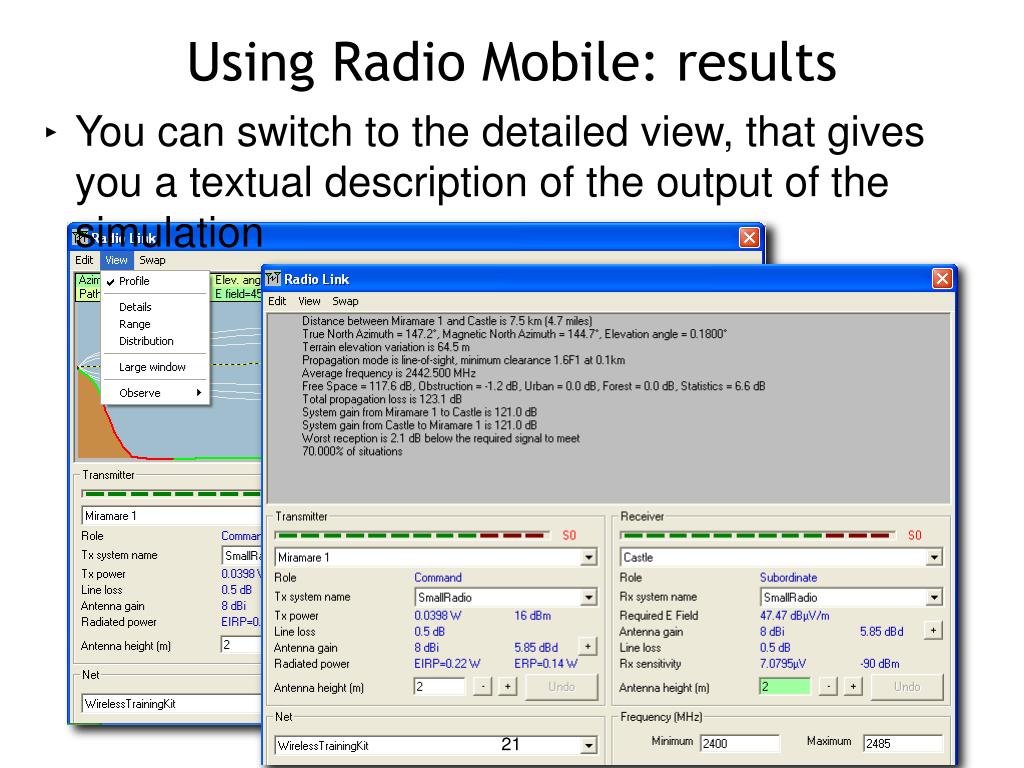The image size is (1024, 768).
Task: Click Tx power value 0.0398 W
Action: (x=438, y=615)
